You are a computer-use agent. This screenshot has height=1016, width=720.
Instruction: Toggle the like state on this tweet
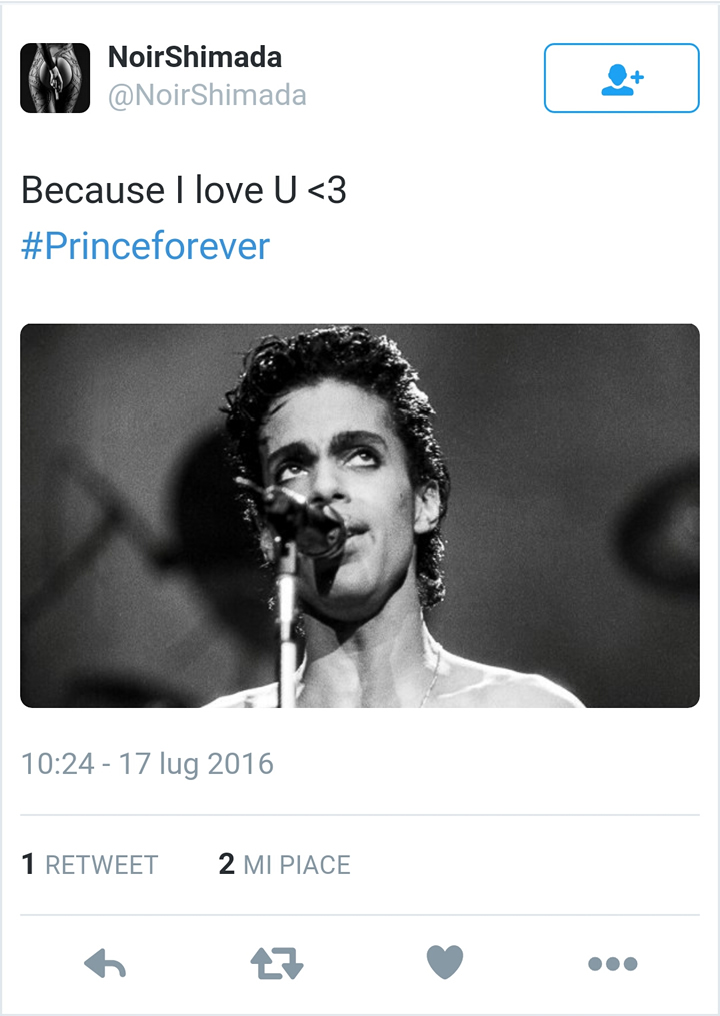[443, 964]
